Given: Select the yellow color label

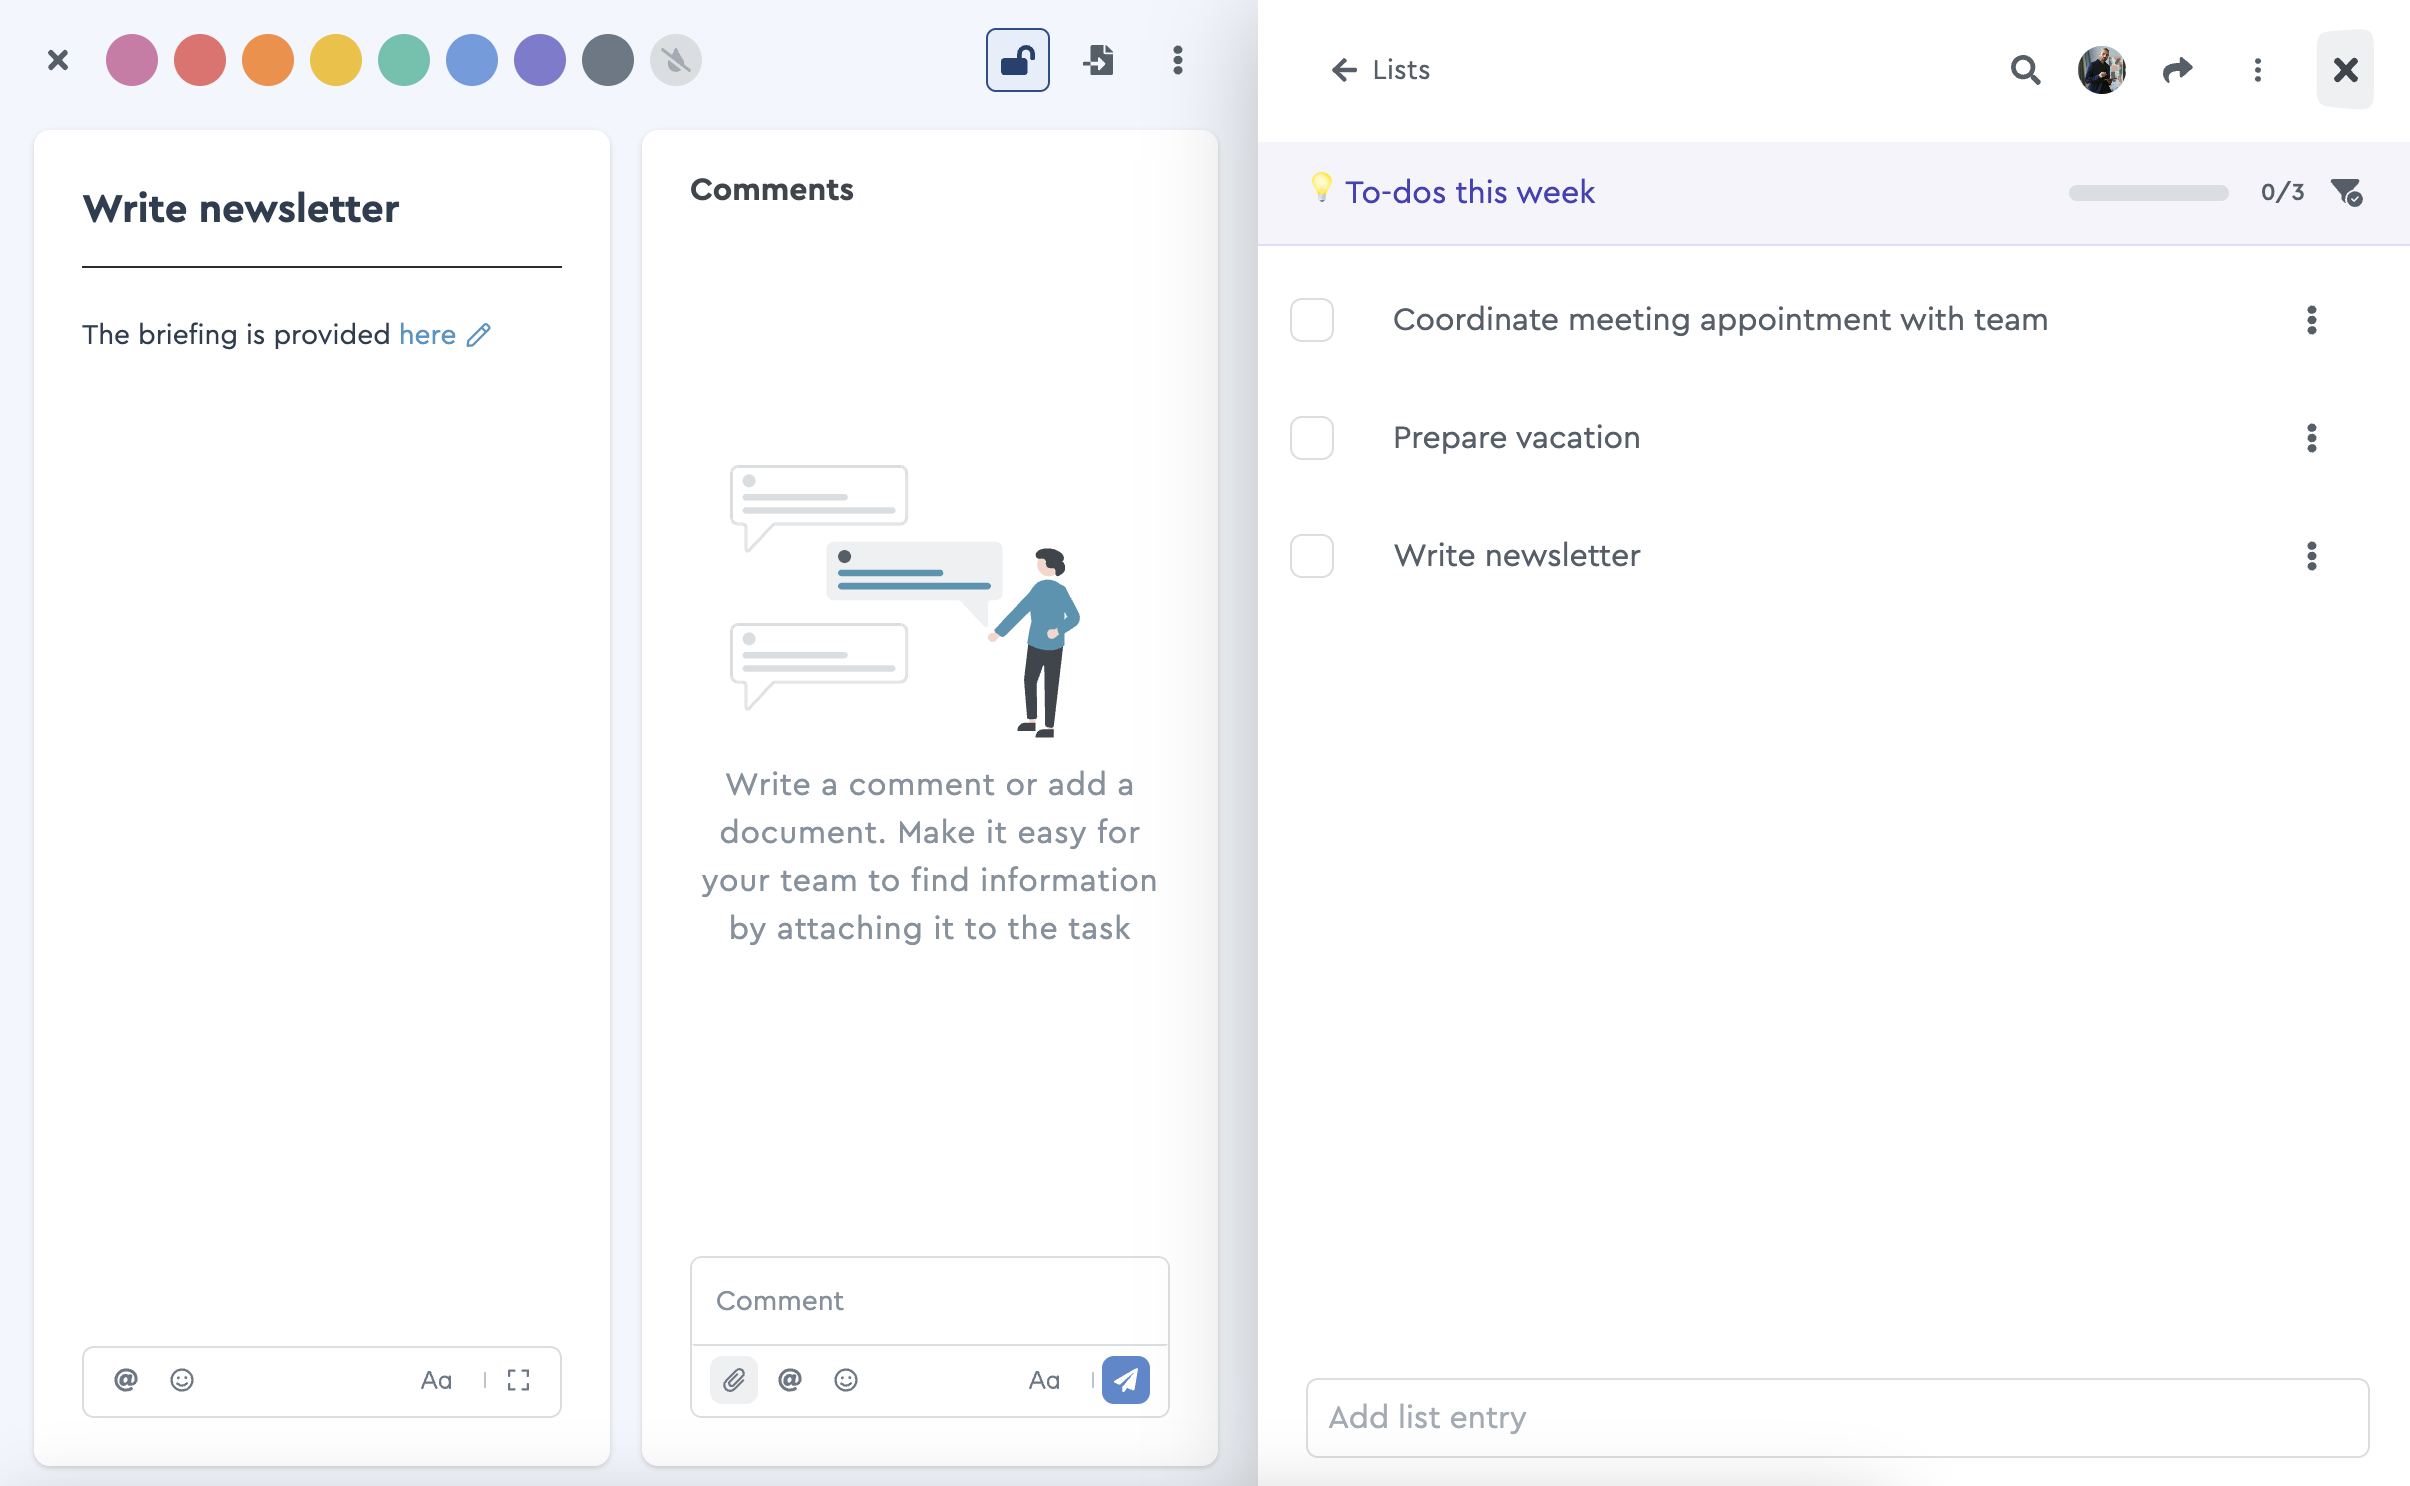Looking at the screenshot, I should click(336, 61).
